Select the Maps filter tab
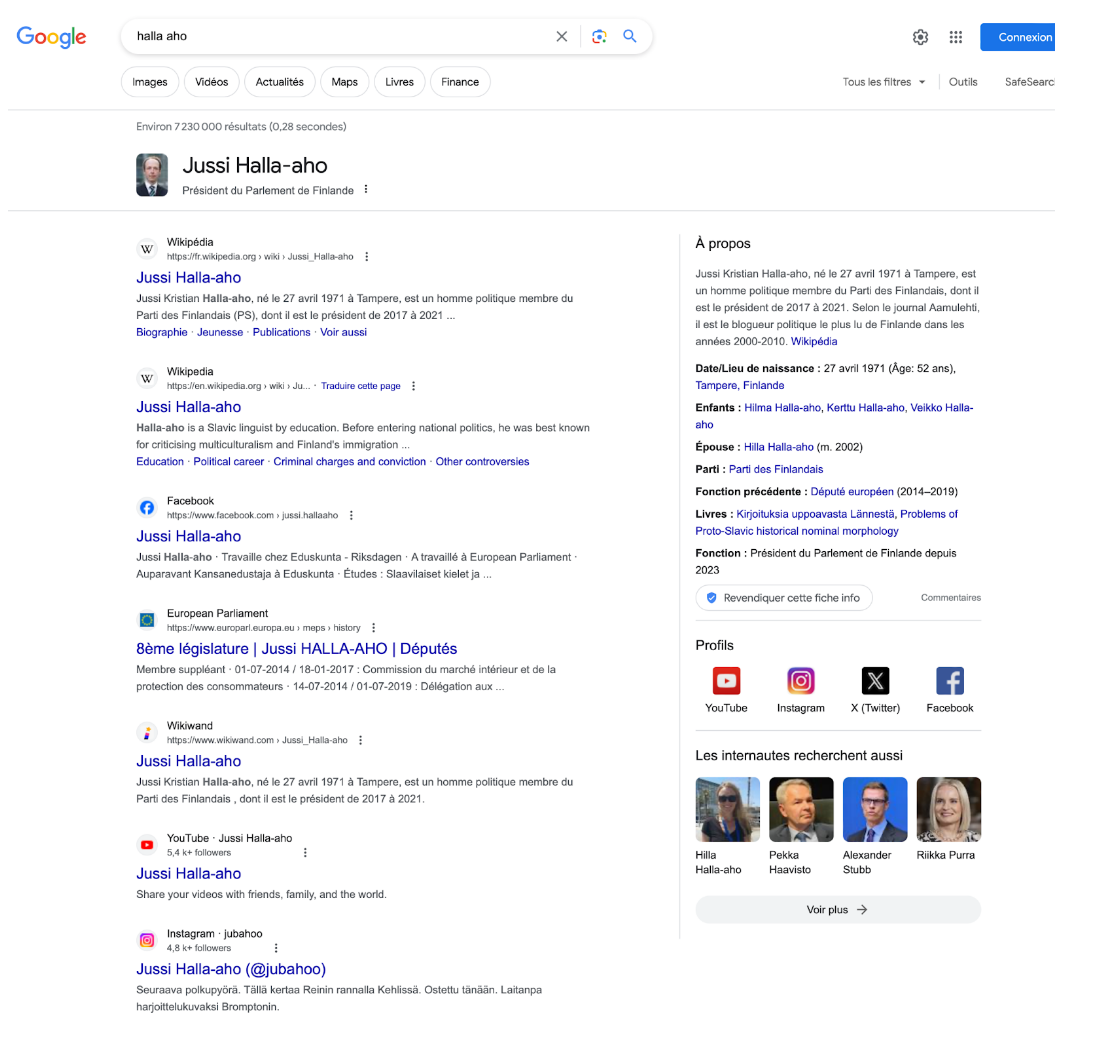The image size is (1112, 1045). 345,82
